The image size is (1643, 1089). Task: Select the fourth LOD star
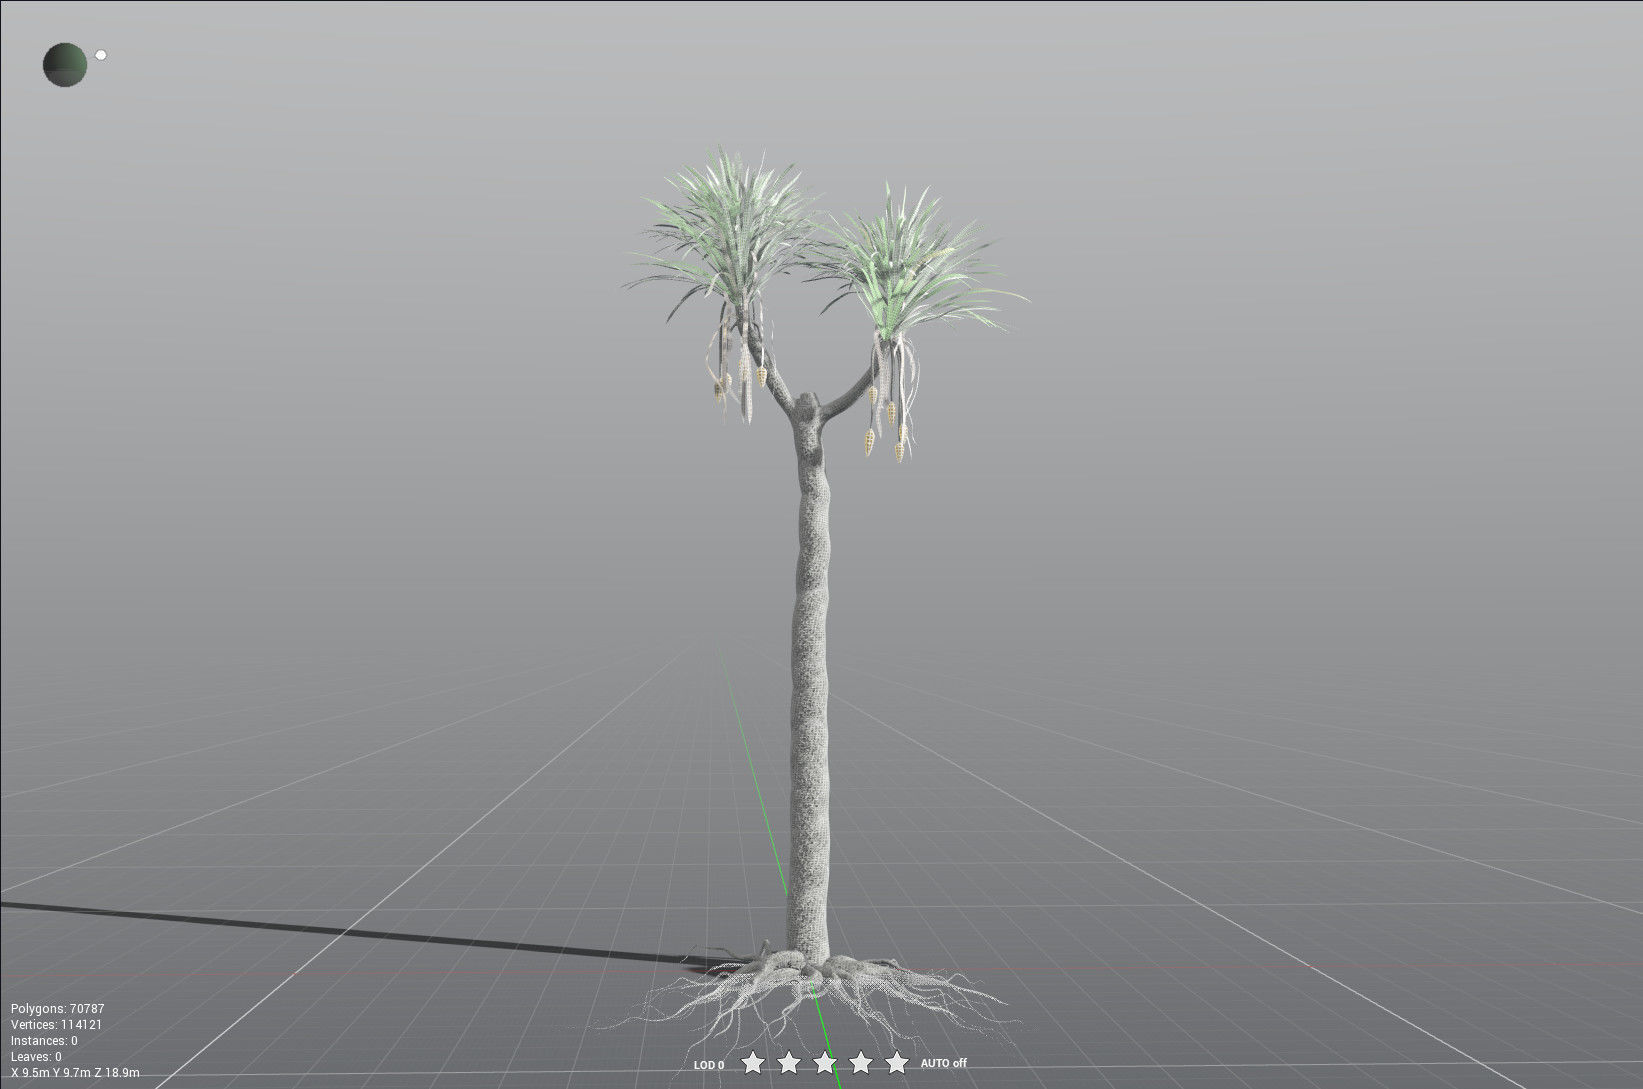tap(861, 1062)
